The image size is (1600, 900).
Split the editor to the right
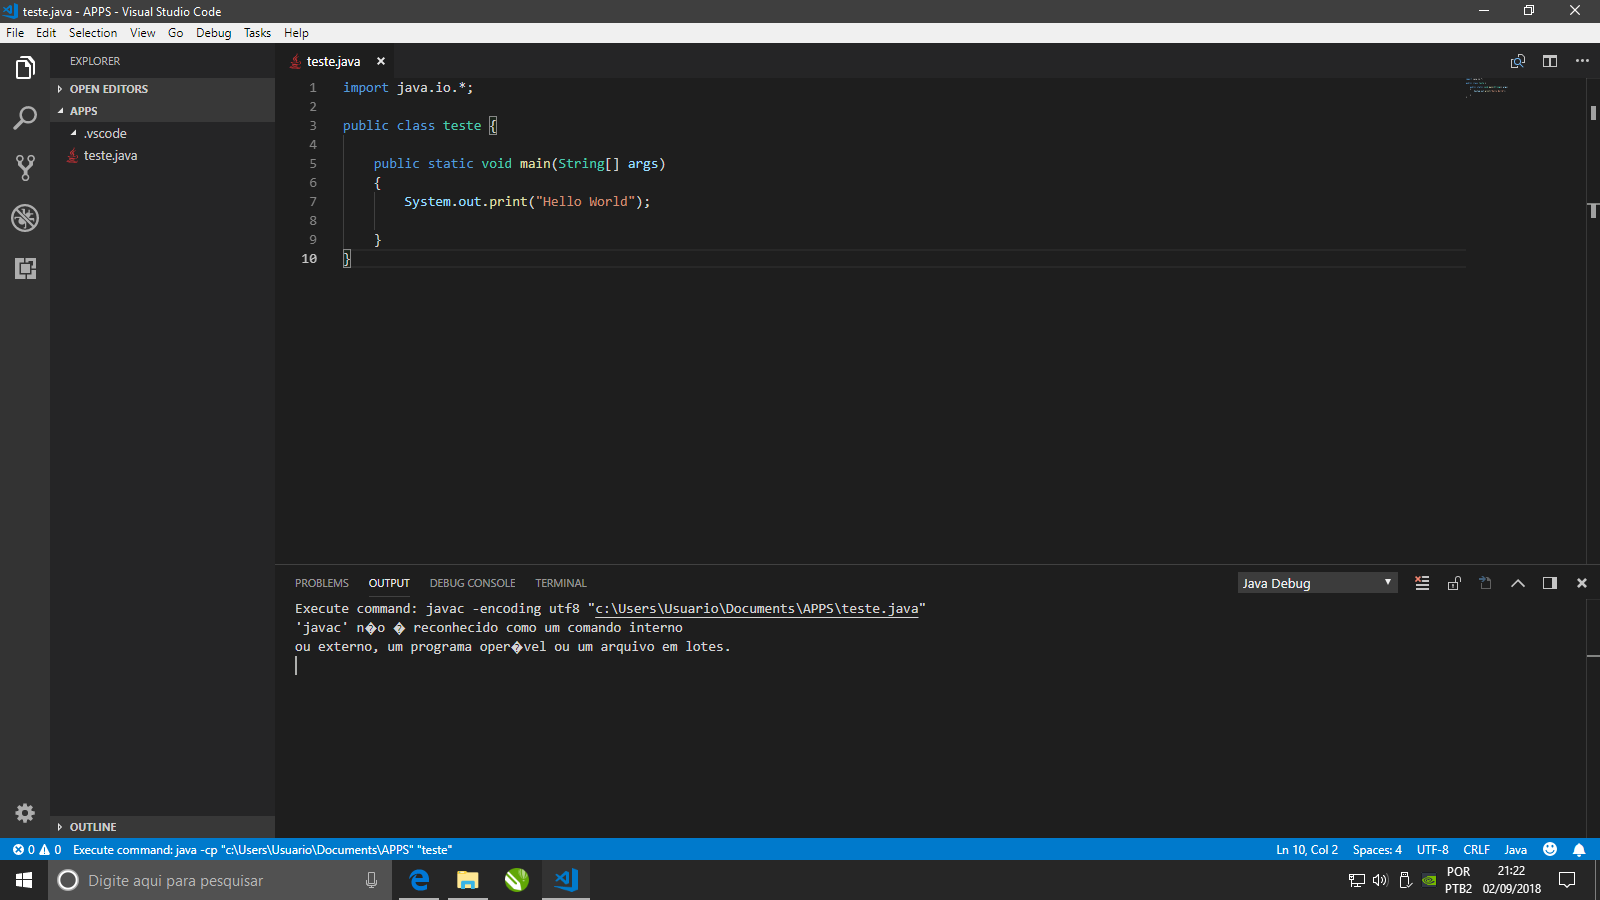(x=1550, y=61)
